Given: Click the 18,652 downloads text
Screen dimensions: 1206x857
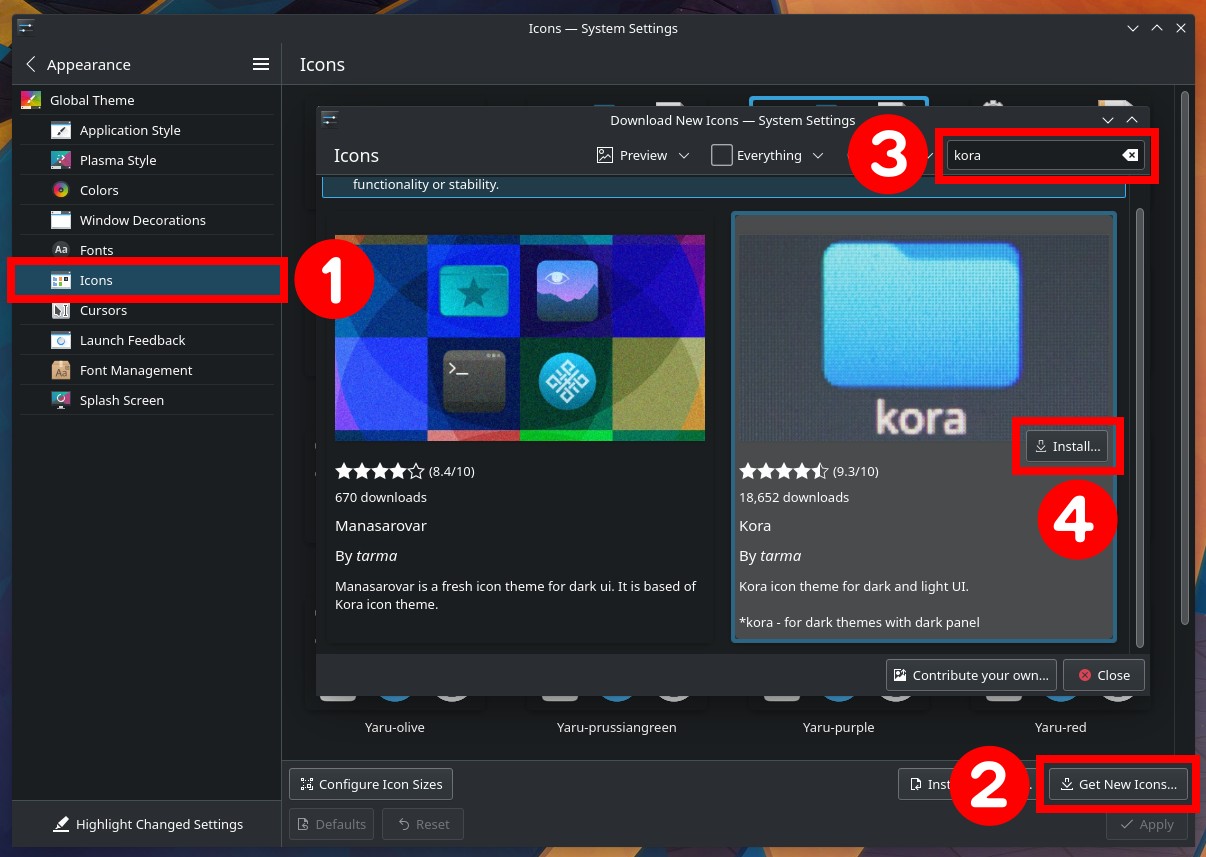Looking at the screenshot, I should (794, 497).
